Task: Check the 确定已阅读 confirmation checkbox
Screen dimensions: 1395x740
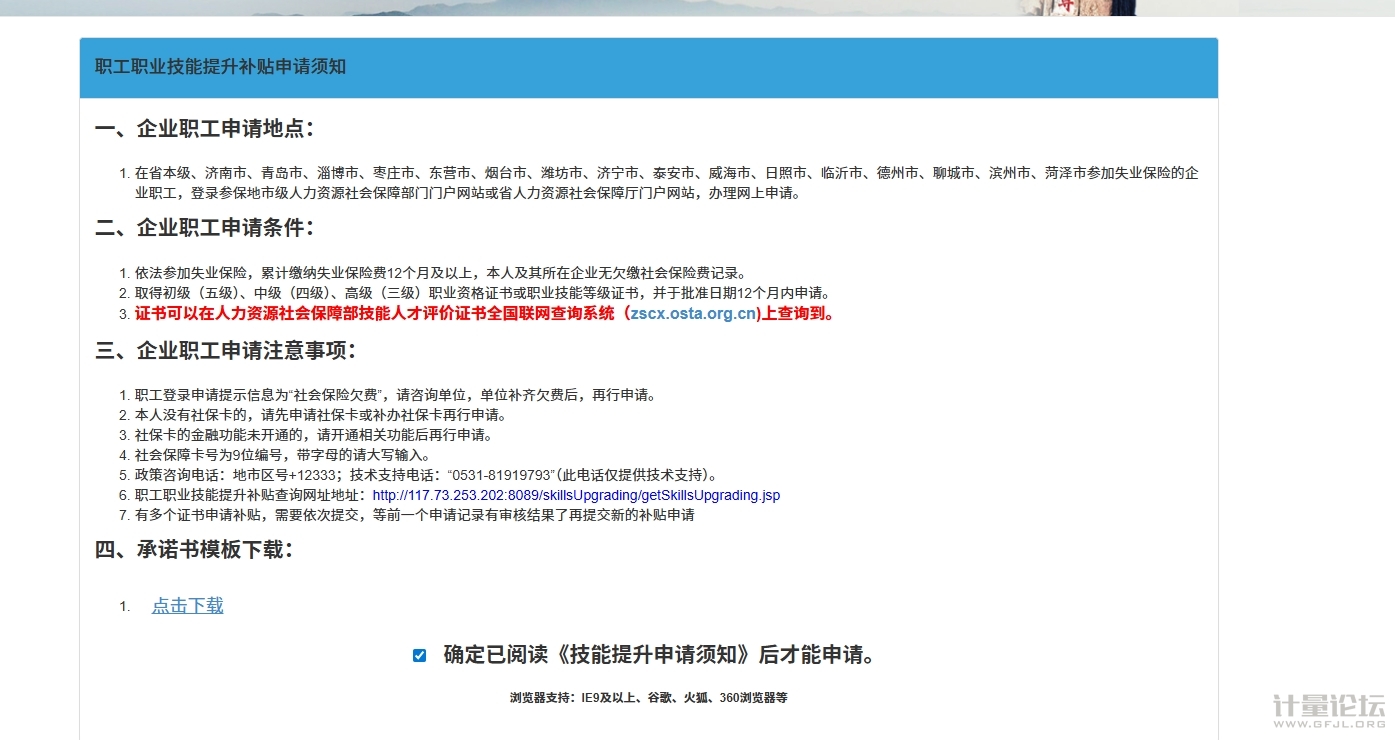Action: [x=419, y=656]
